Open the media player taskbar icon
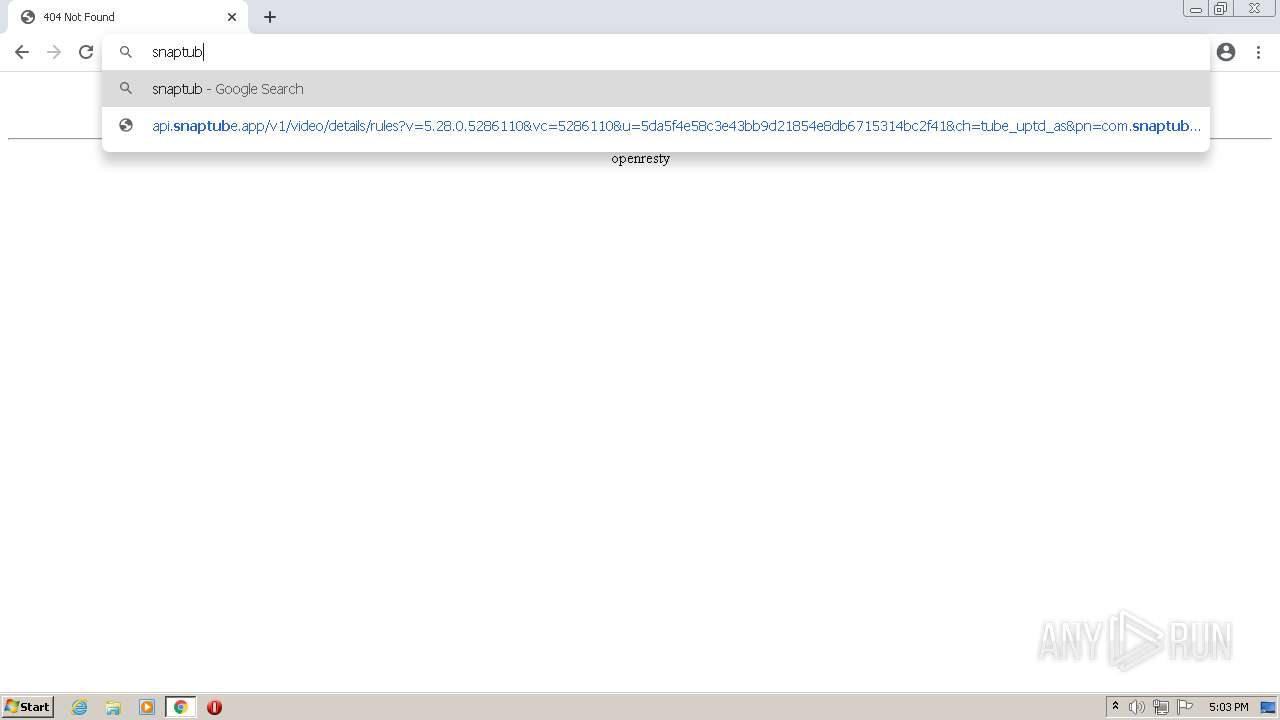The height and width of the screenshot is (720, 1280). (x=147, y=707)
